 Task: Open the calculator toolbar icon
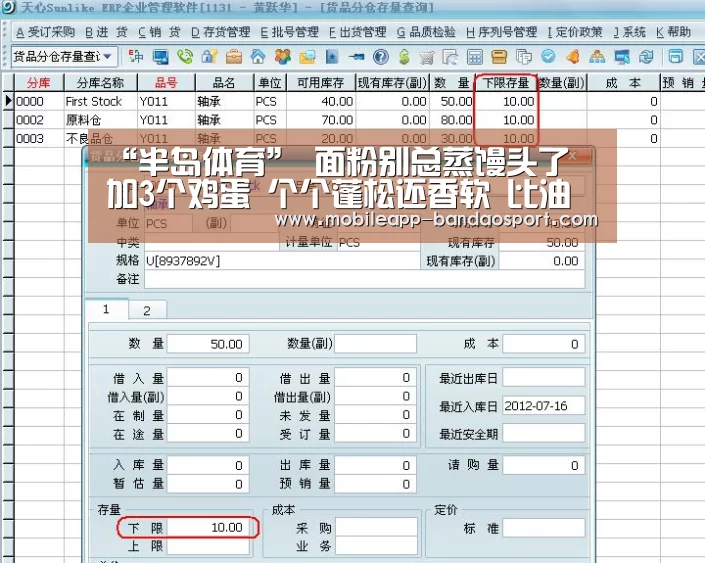475,57
